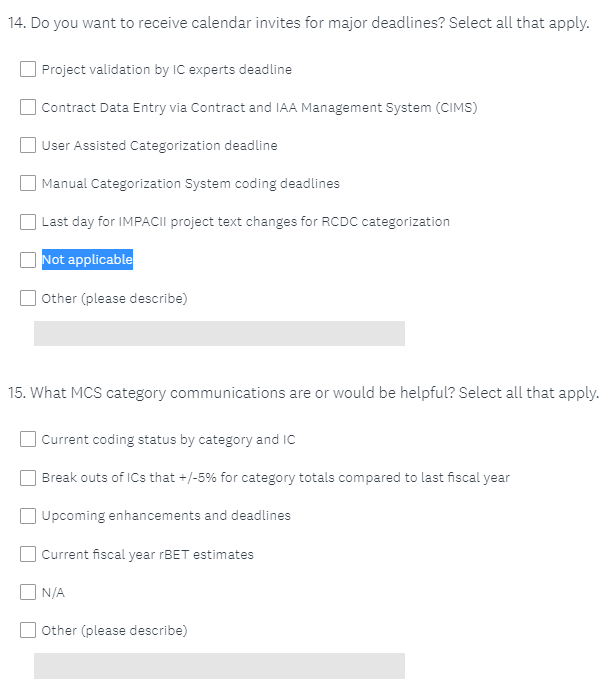Image resolution: width=611 pixels, height=691 pixels.
Task: Tick the Not applicable checkbox in question 14
Action: [x=28, y=260]
